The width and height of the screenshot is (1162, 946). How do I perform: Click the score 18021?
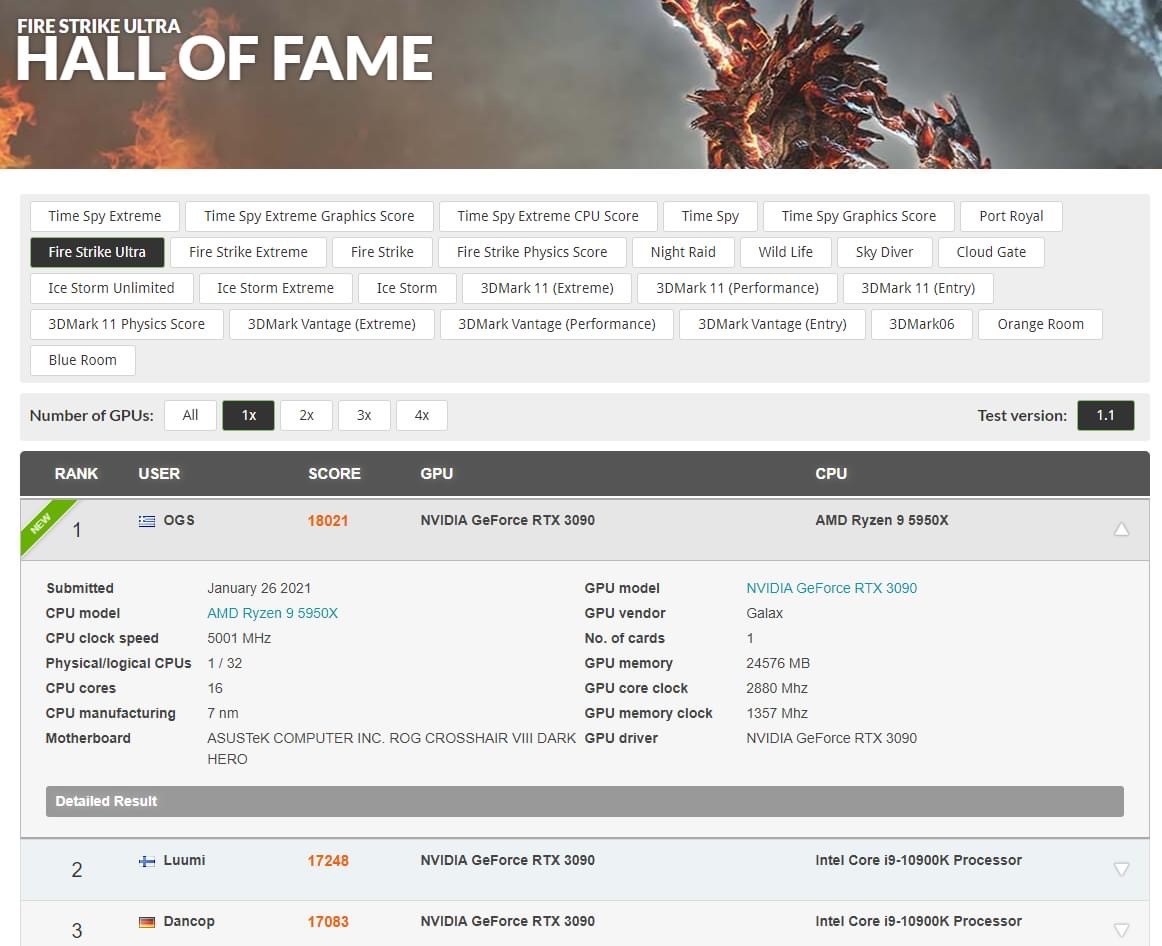(x=328, y=521)
